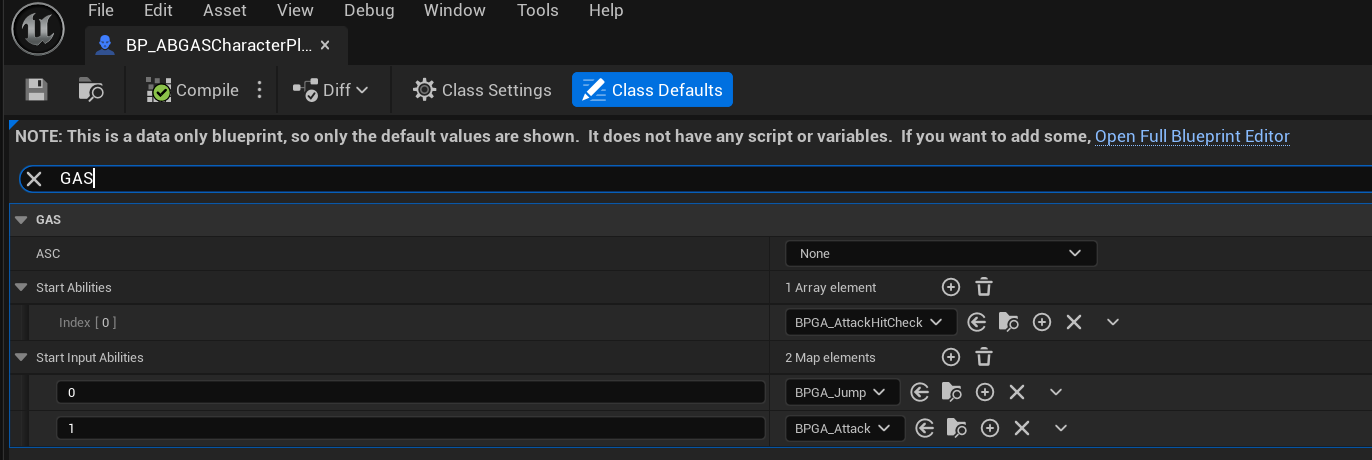Click the Unreal Engine logo icon
Viewport: 1372px width, 460px height.
point(38,30)
